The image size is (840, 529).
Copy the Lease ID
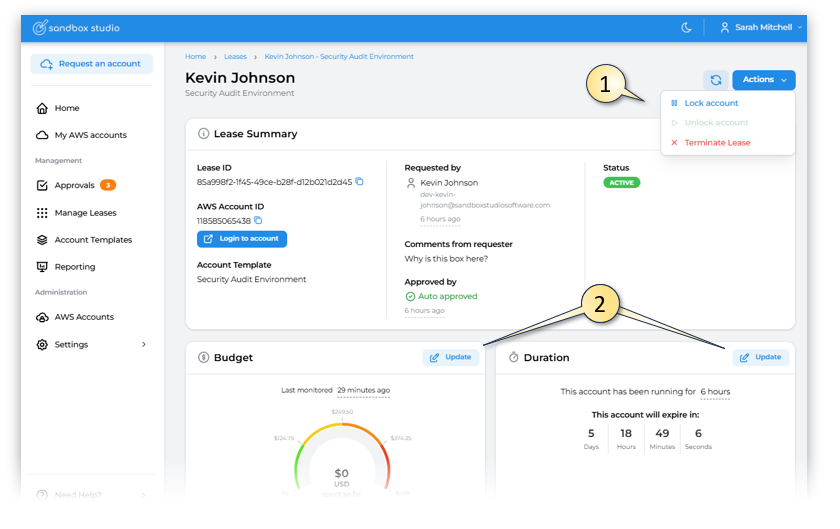[359, 182]
